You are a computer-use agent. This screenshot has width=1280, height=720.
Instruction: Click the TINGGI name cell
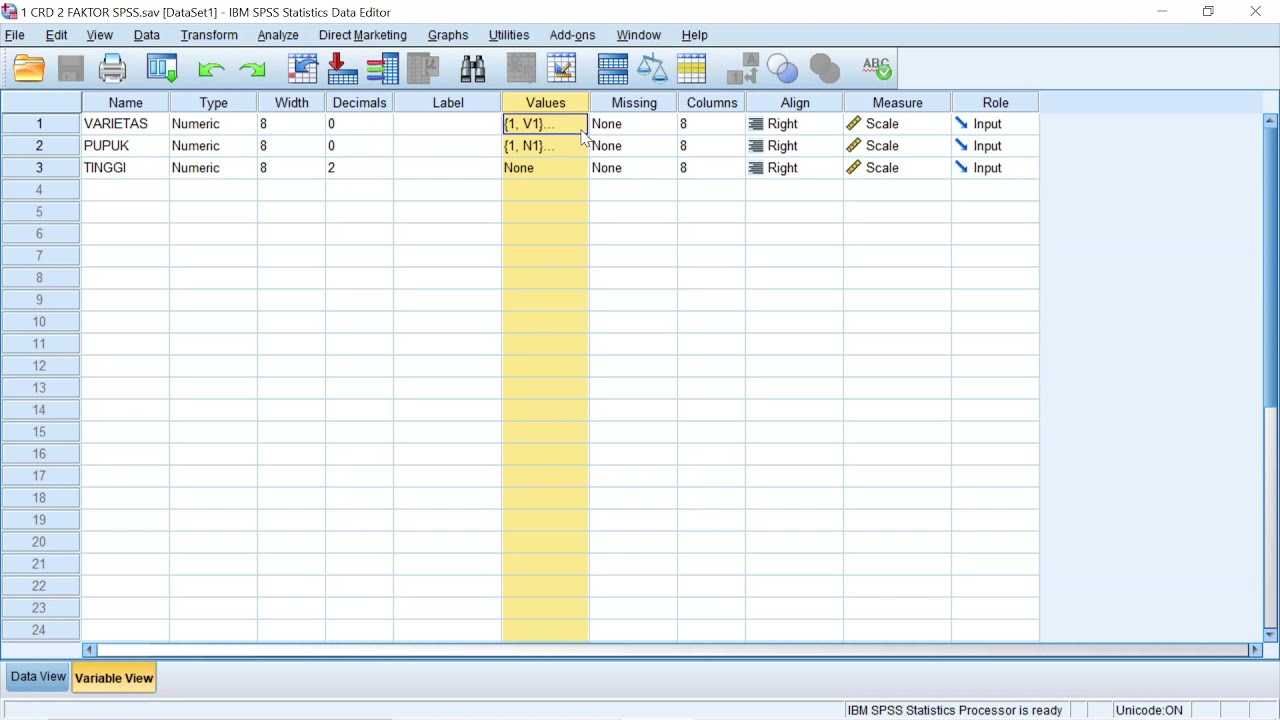click(x=125, y=168)
